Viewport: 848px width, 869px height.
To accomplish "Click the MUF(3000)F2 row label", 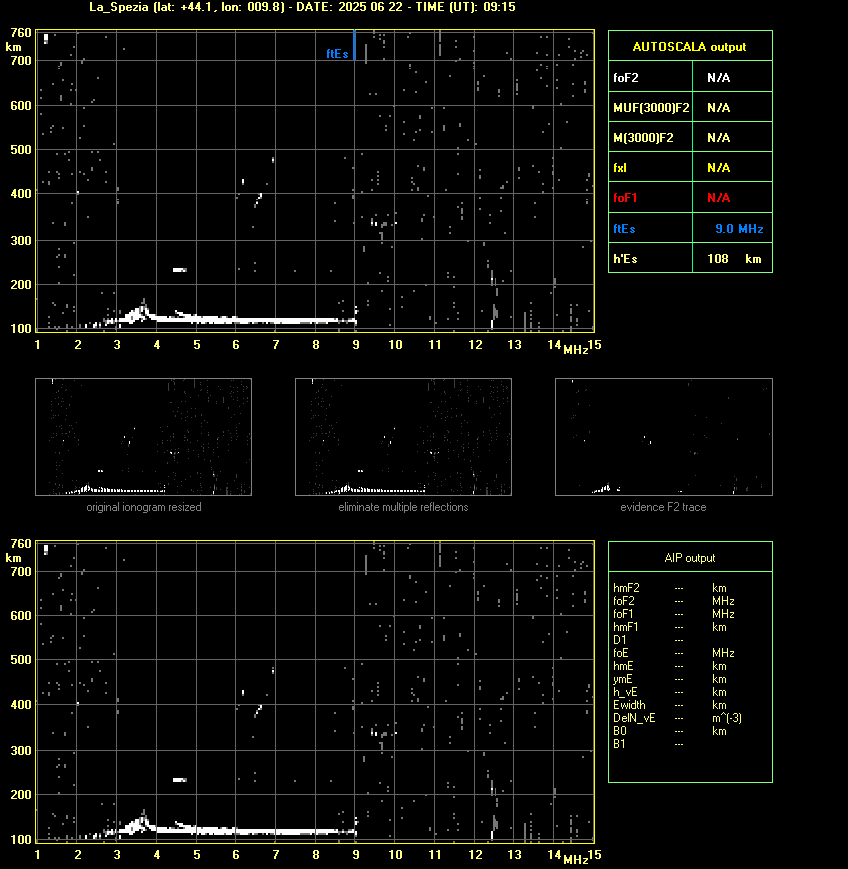I will click(651, 108).
